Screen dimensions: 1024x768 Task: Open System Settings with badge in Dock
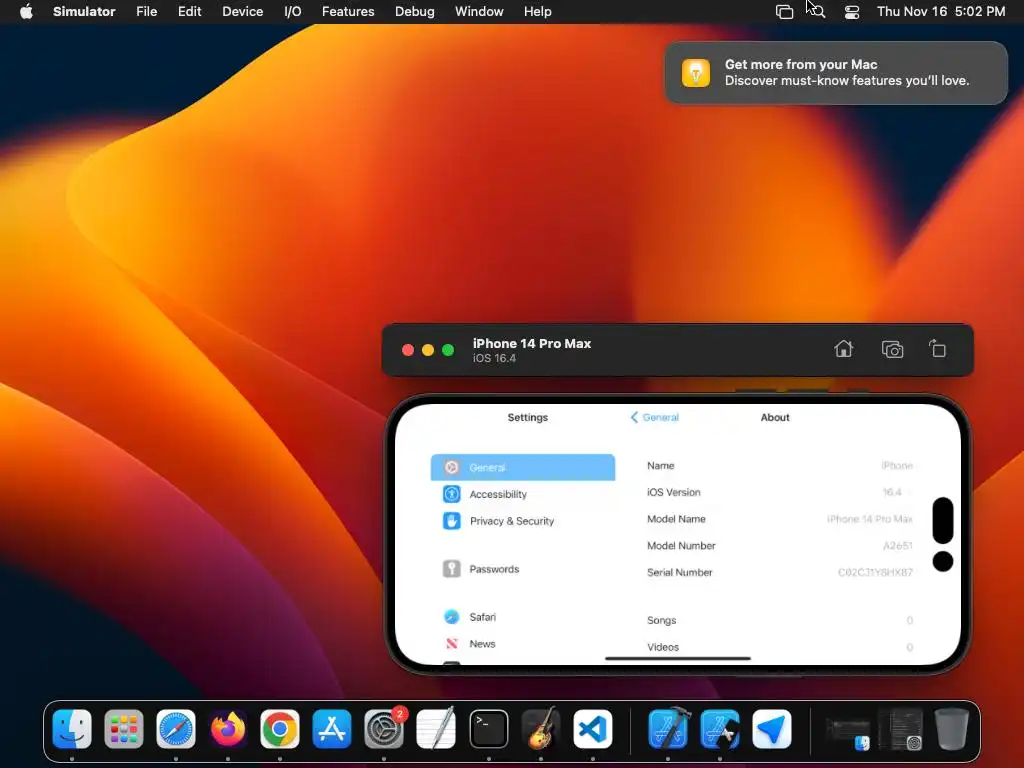click(384, 729)
